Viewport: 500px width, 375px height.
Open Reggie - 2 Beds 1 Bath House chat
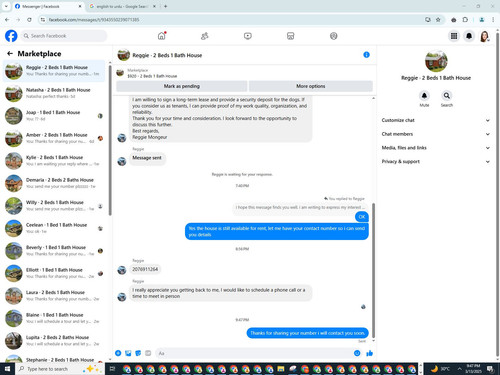tap(54, 71)
